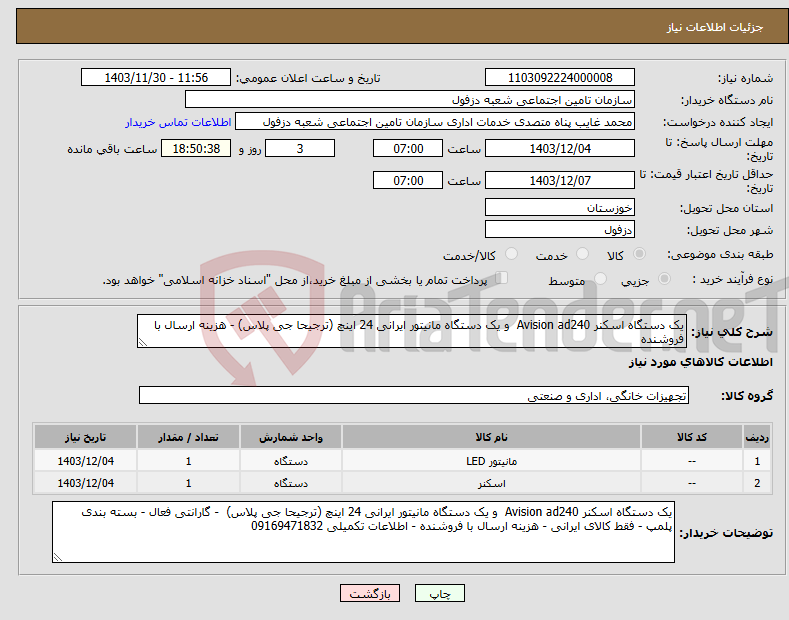Click response deadline date 1403/12/04 field
789x620 pixels.
tap(560, 148)
